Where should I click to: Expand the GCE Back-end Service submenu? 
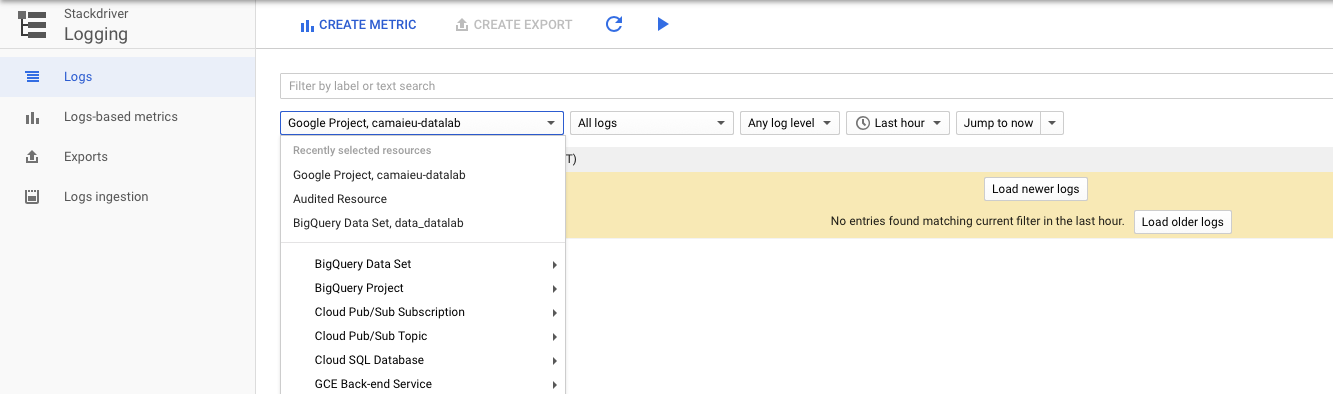(x=423, y=384)
